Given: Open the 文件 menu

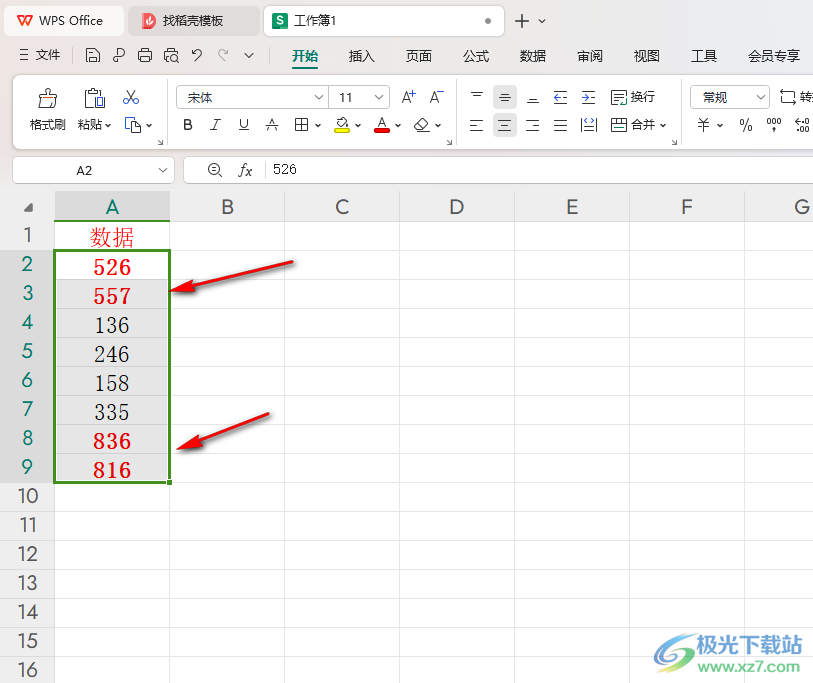Looking at the screenshot, I should 40,55.
